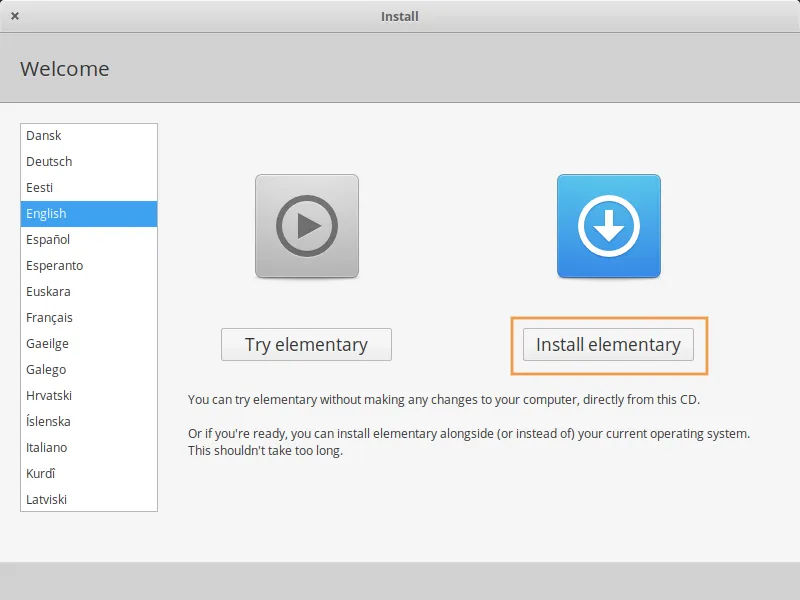The image size is (800, 600).
Task: Click the Try elementary button
Action: 306,344
